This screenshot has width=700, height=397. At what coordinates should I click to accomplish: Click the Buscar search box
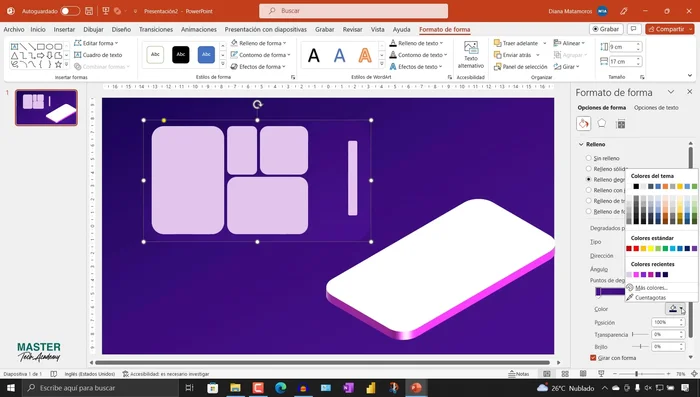pos(354,11)
